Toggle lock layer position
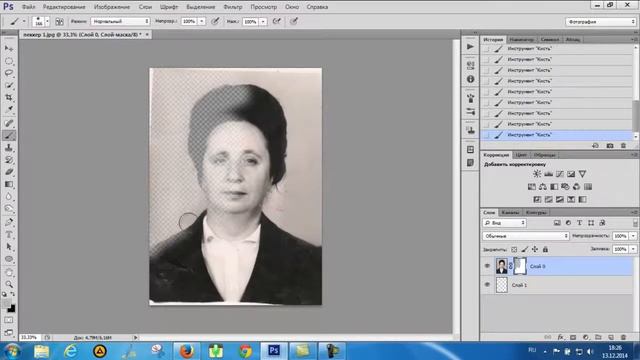This screenshot has width=640, height=360. pyautogui.click(x=535, y=249)
